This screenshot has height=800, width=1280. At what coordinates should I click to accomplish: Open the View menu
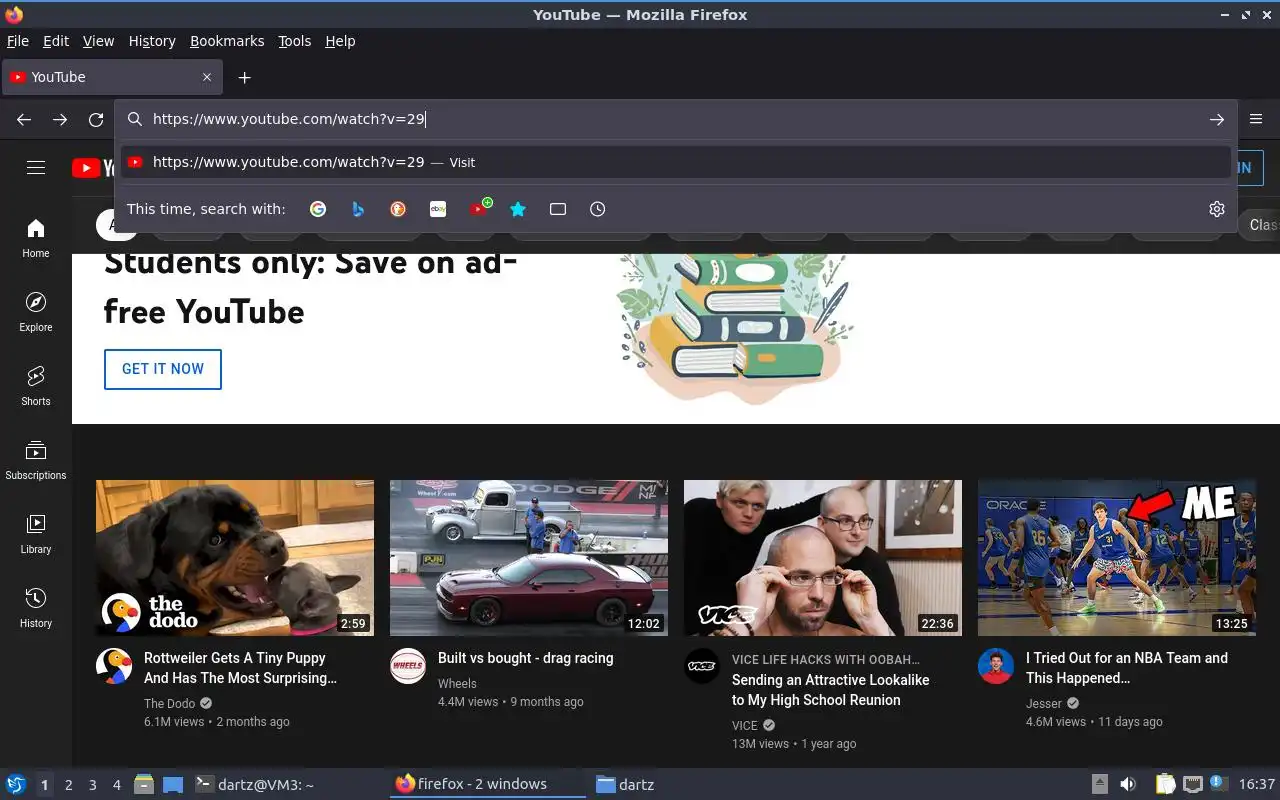(x=98, y=41)
